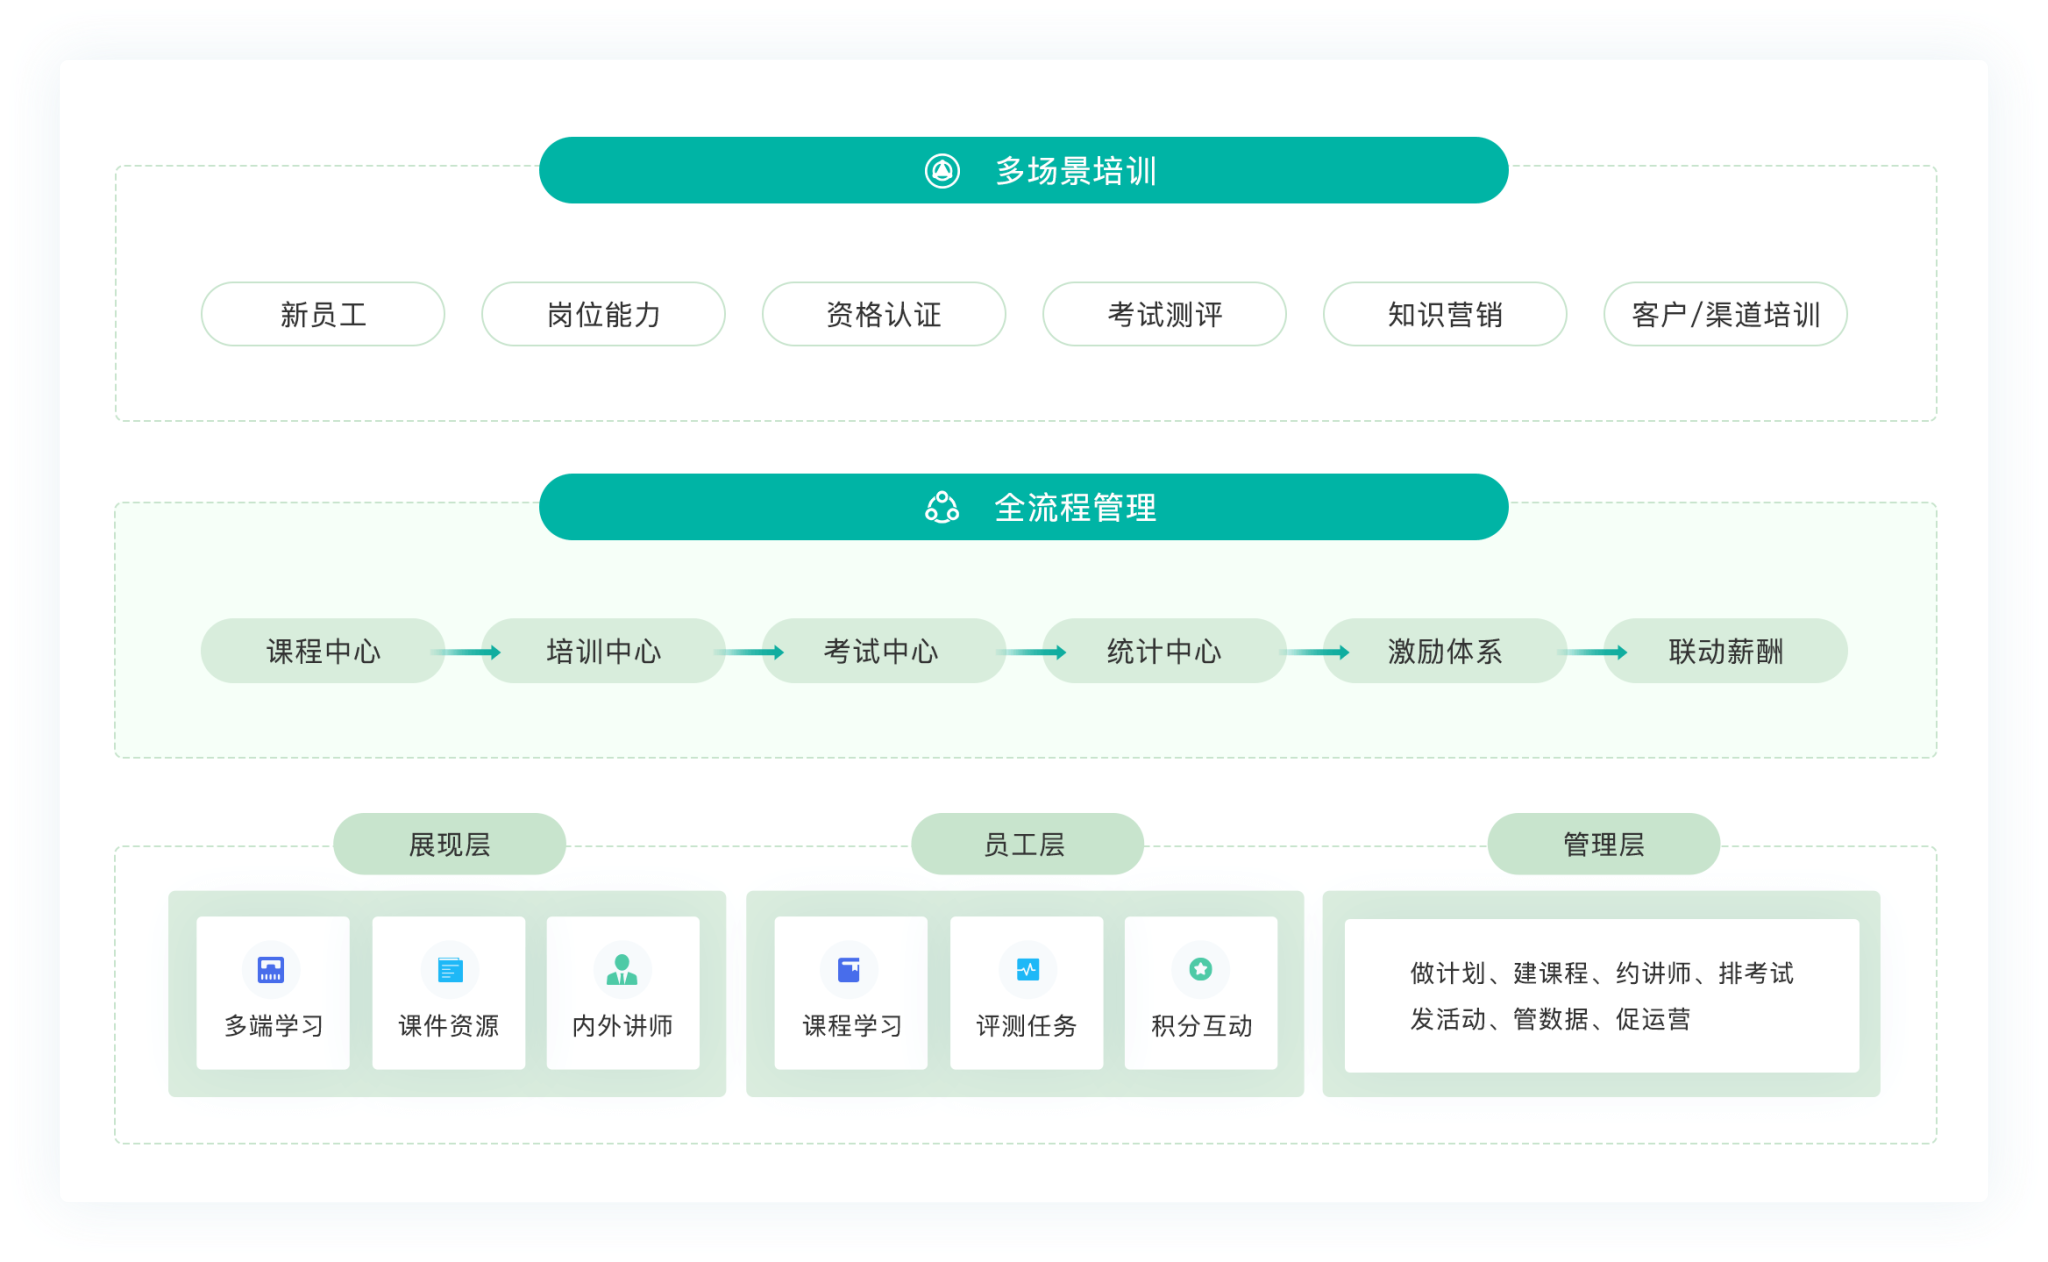
Task: Select the 联动薪酬 step
Action: coord(1725,651)
